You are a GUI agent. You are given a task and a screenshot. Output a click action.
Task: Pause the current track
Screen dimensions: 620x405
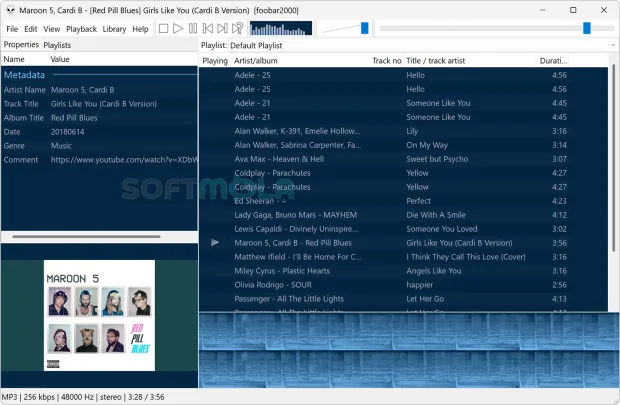[193, 28]
